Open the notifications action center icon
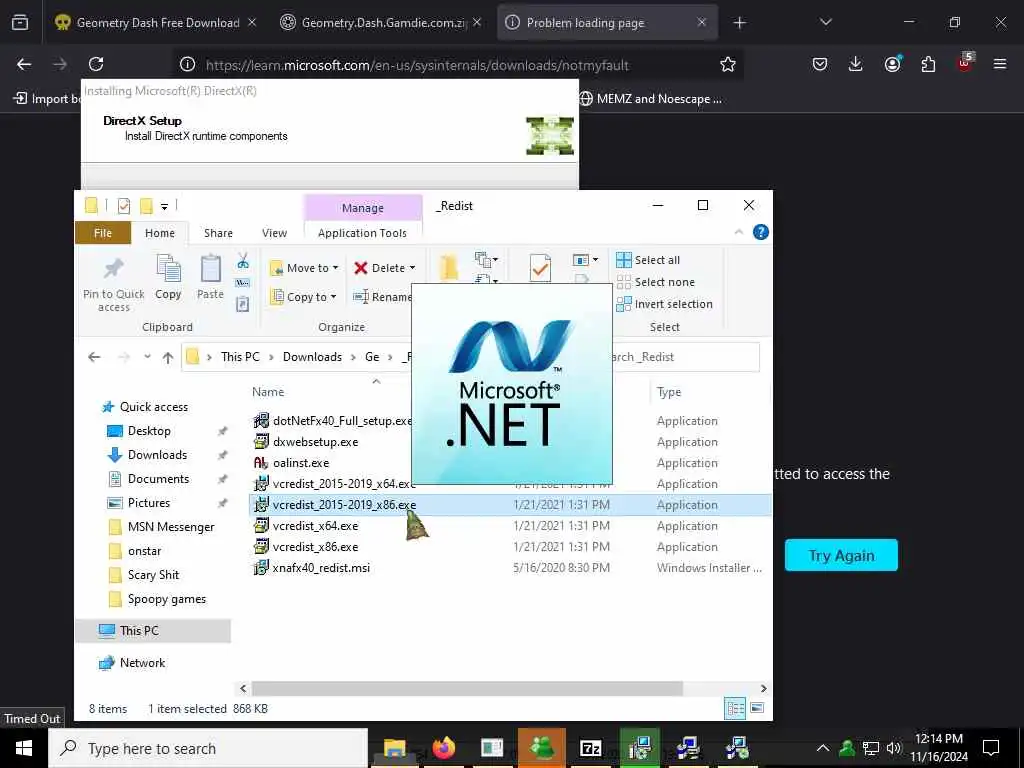The image size is (1024, 768). point(991,748)
